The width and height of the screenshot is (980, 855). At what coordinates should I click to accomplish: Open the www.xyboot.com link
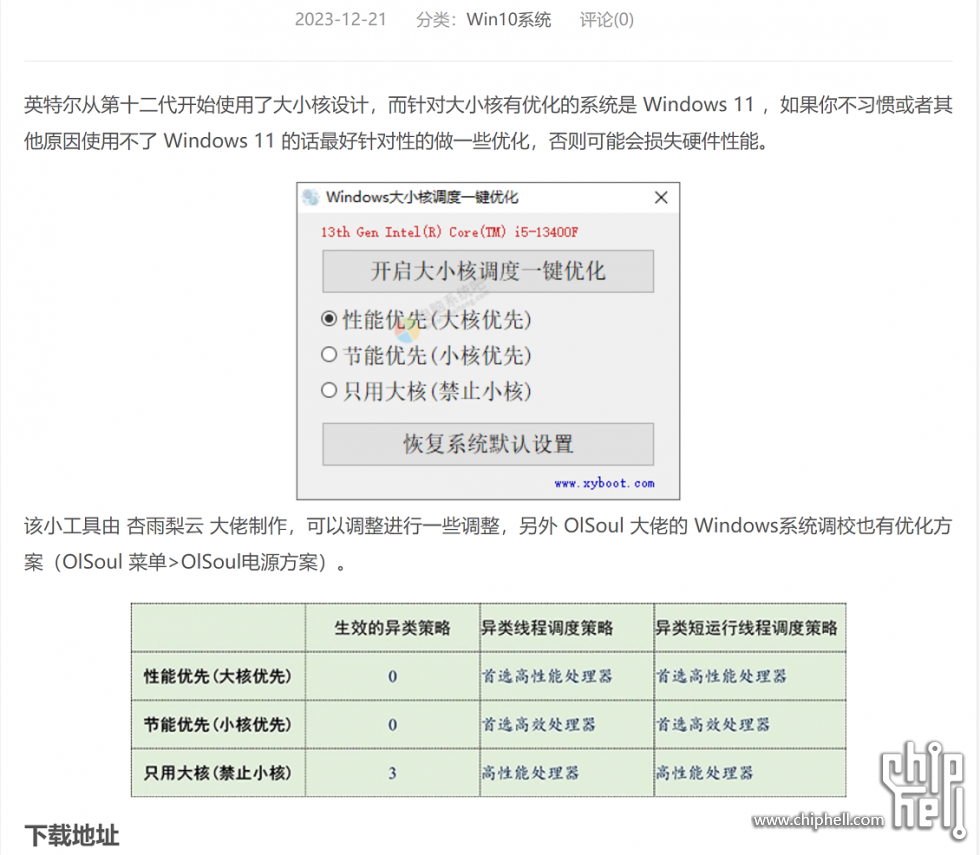tap(604, 483)
